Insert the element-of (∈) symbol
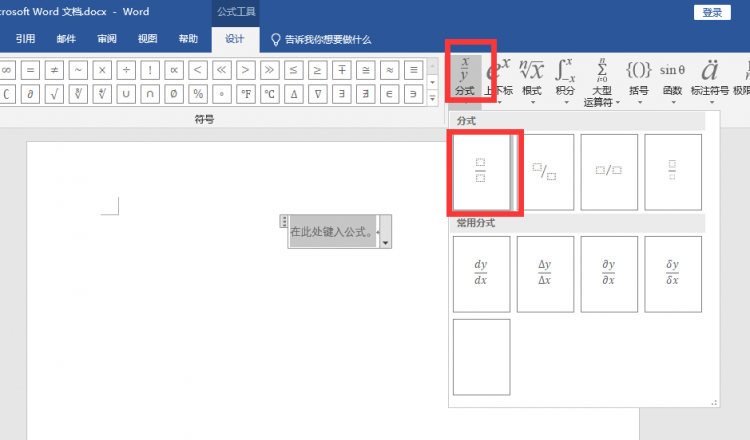 coord(389,94)
